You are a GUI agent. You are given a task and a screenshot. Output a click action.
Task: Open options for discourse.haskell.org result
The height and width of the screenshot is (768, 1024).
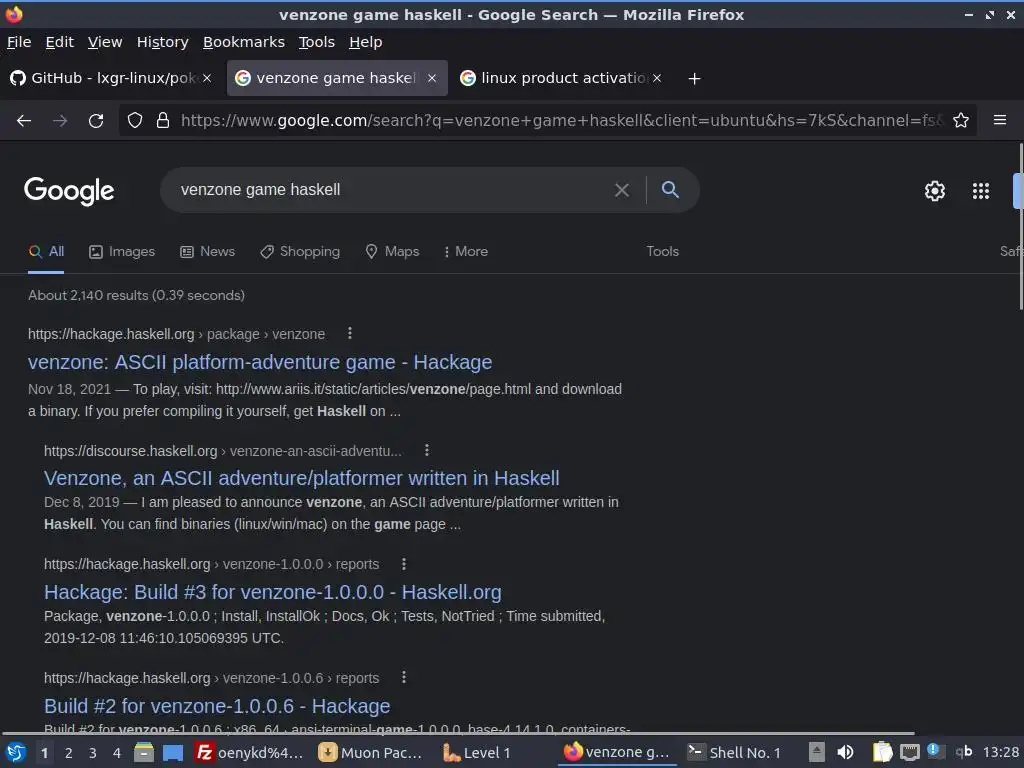[426, 451]
